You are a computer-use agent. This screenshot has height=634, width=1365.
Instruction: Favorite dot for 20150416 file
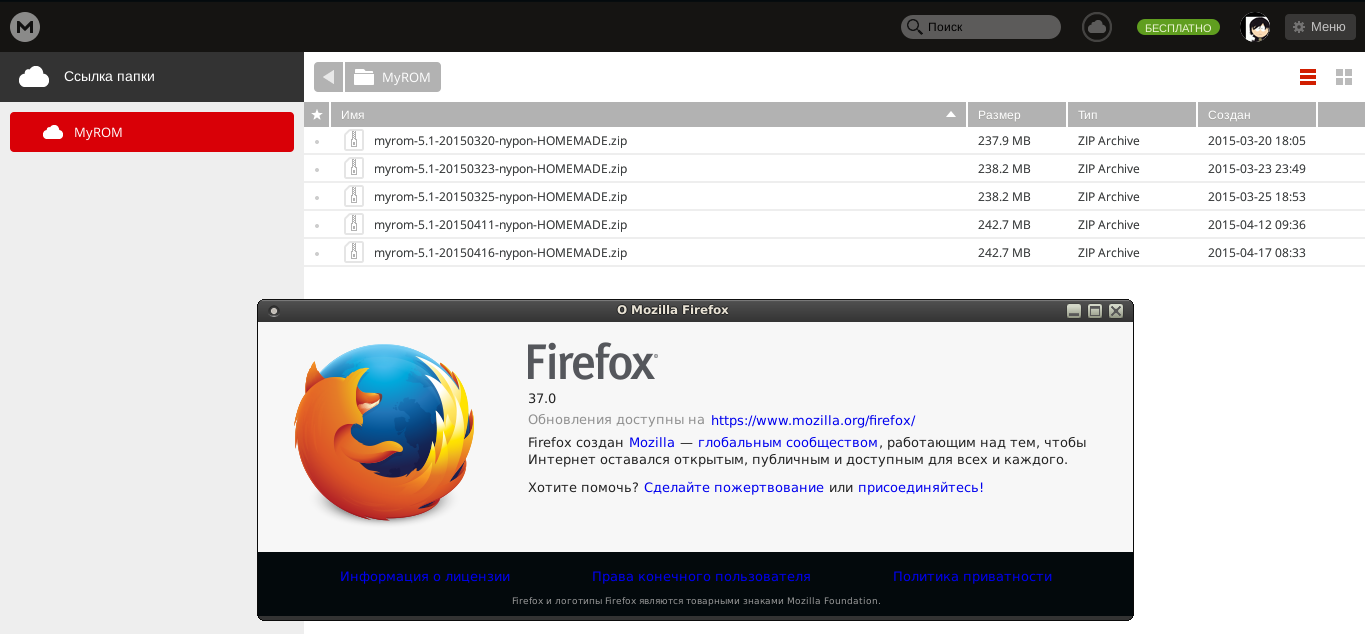(x=317, y=254)
